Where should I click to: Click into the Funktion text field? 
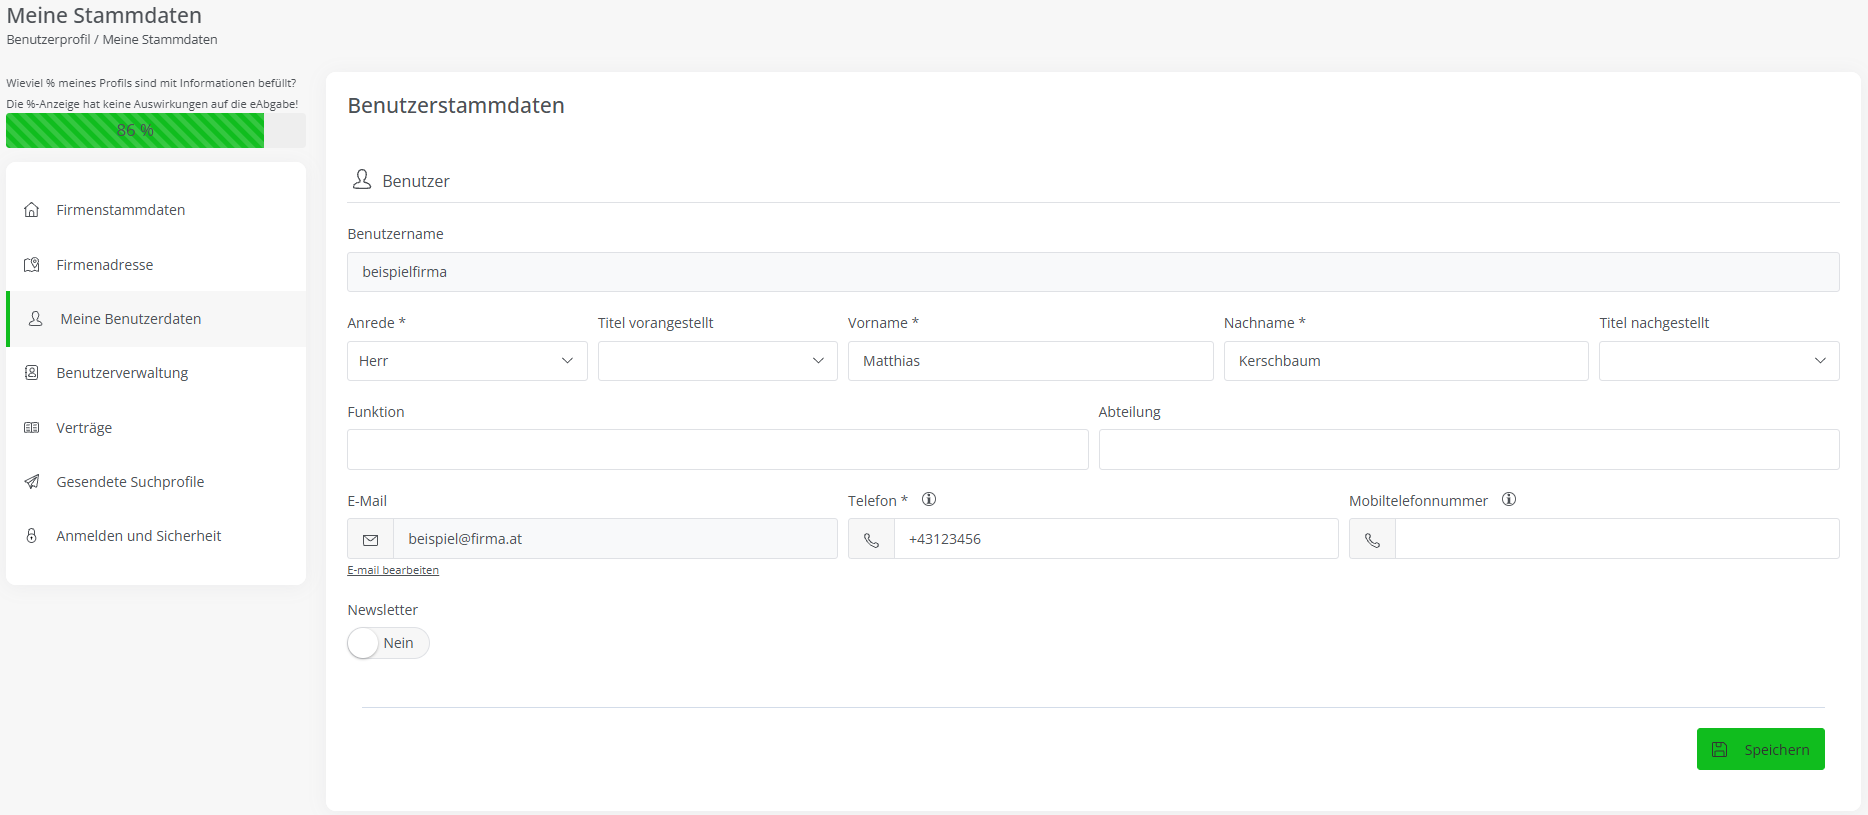click(x=717, y=450)
